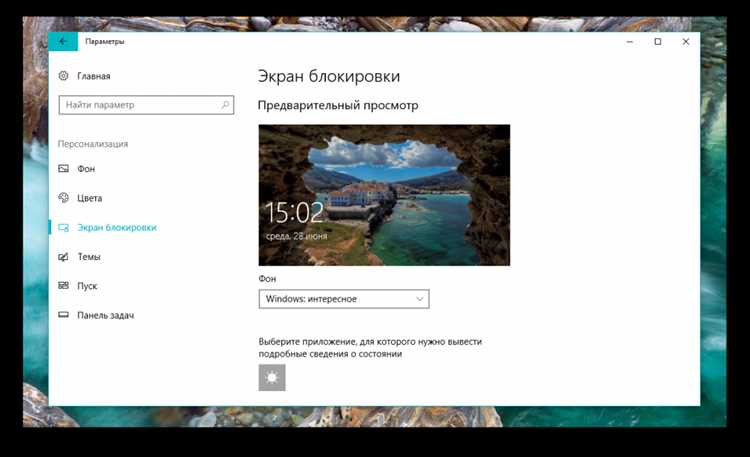The width and height of the screenshot is (750, 457).
Task: Open the Главная settings home page
Action: point(94,76)
